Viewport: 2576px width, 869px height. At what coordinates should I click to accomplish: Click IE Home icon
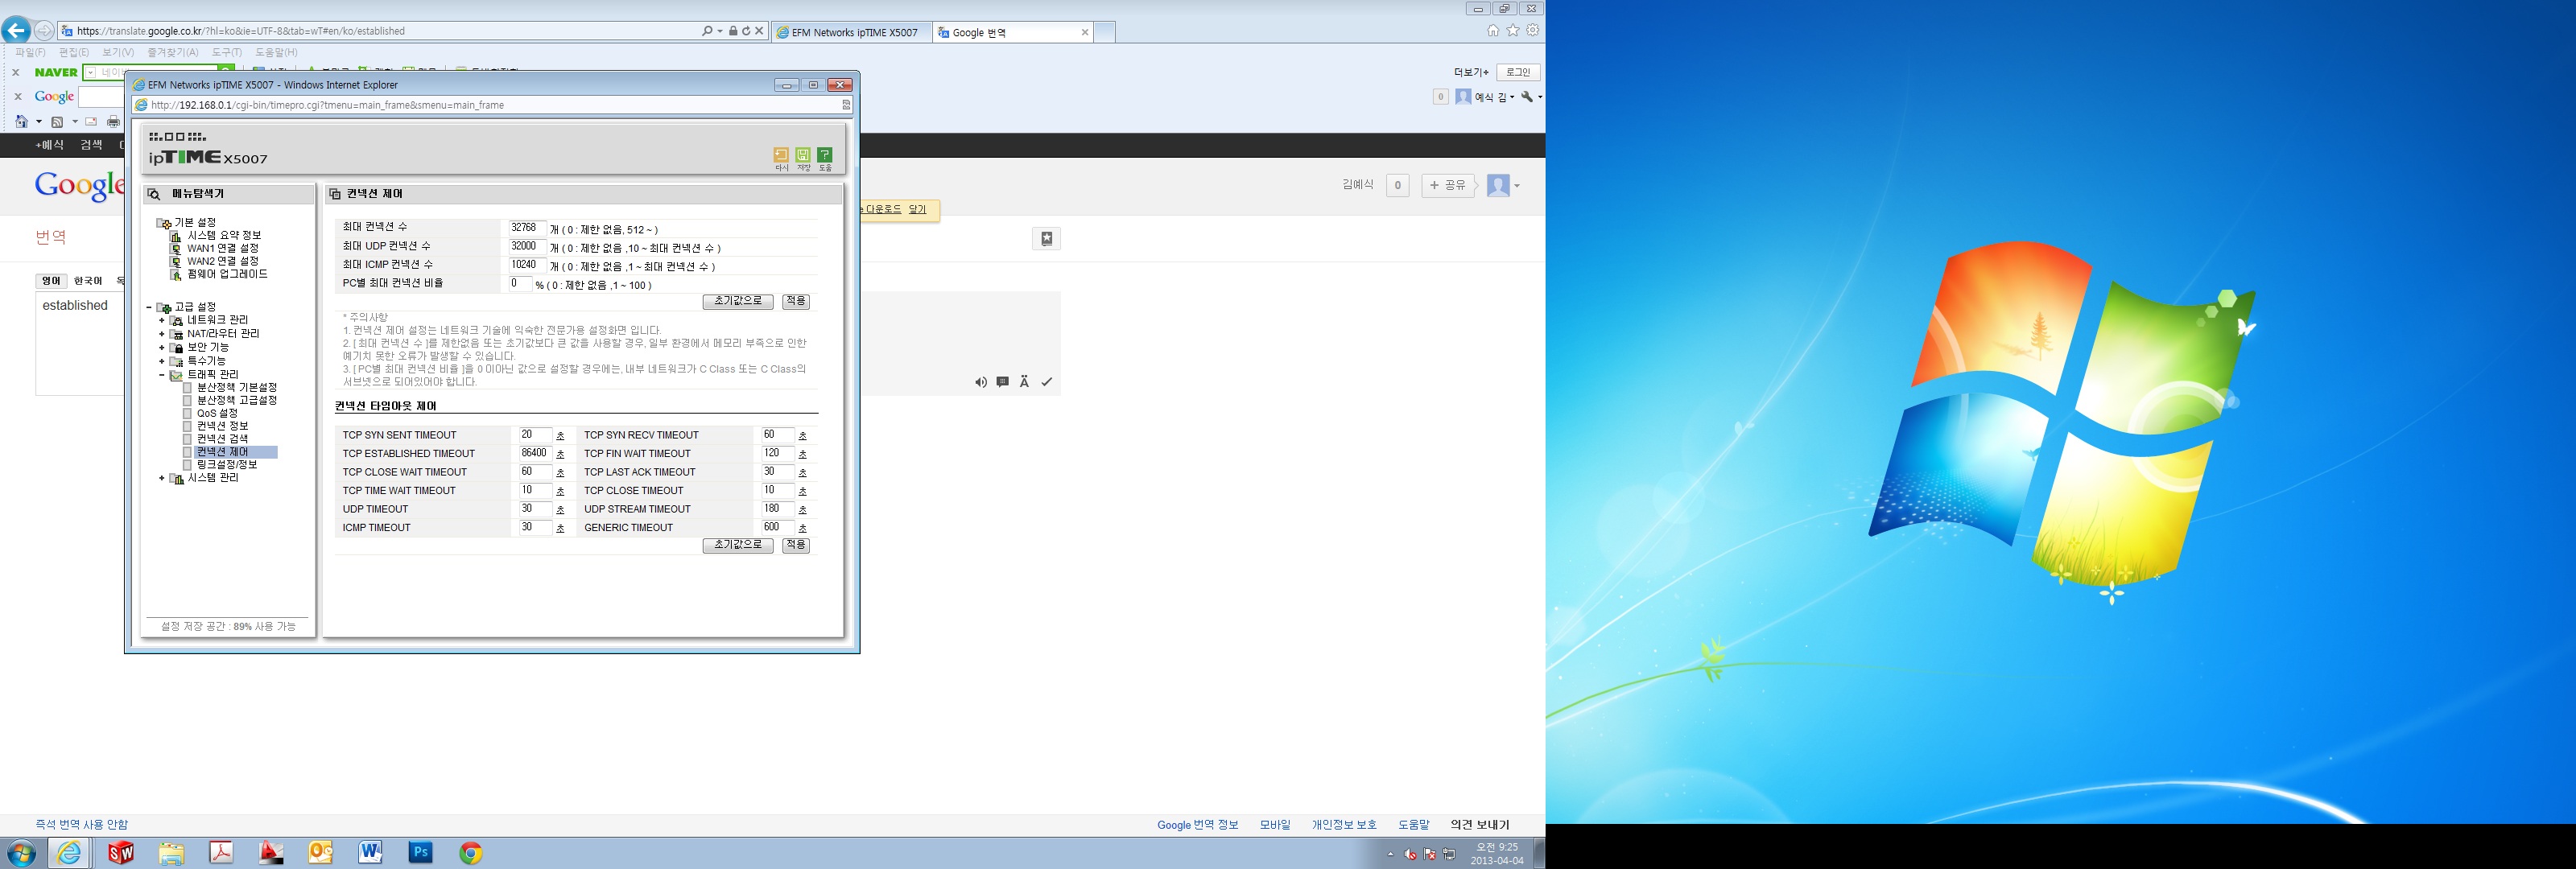[1493, 31]
